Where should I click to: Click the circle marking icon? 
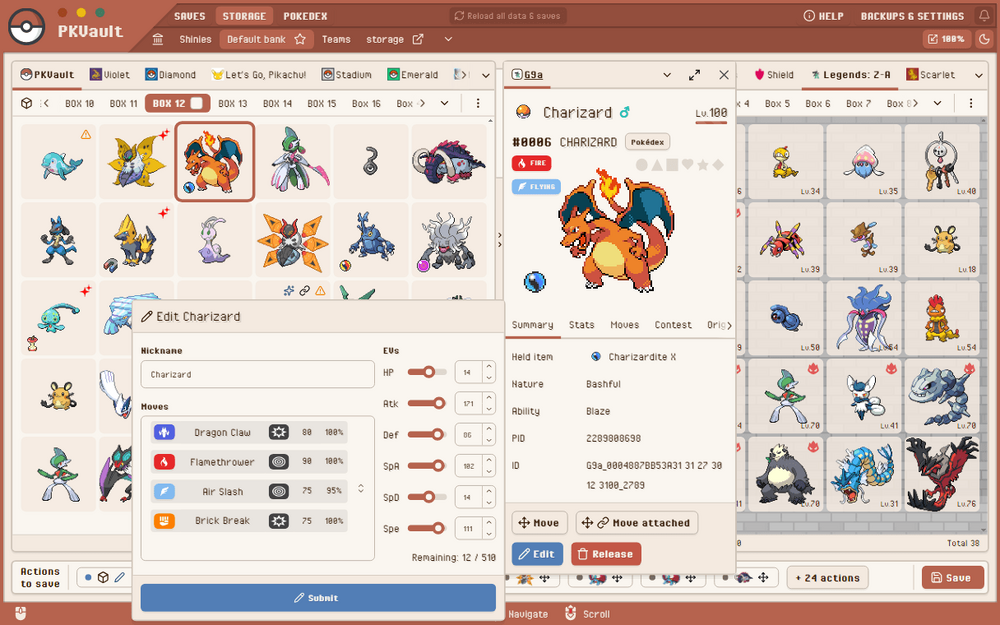[x=641, y=165]
